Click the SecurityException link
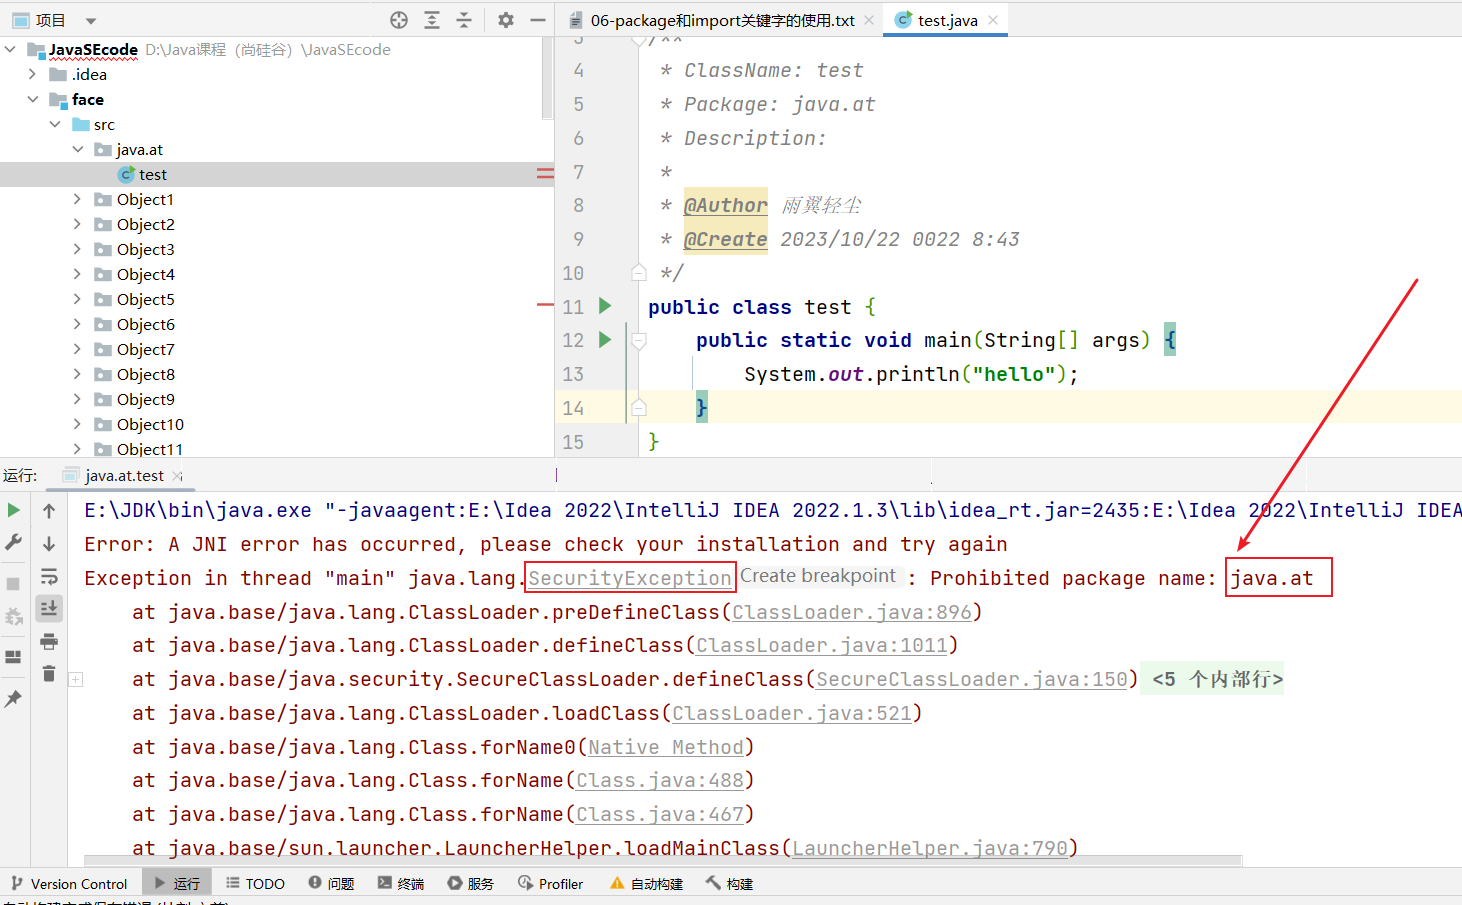 630,578
